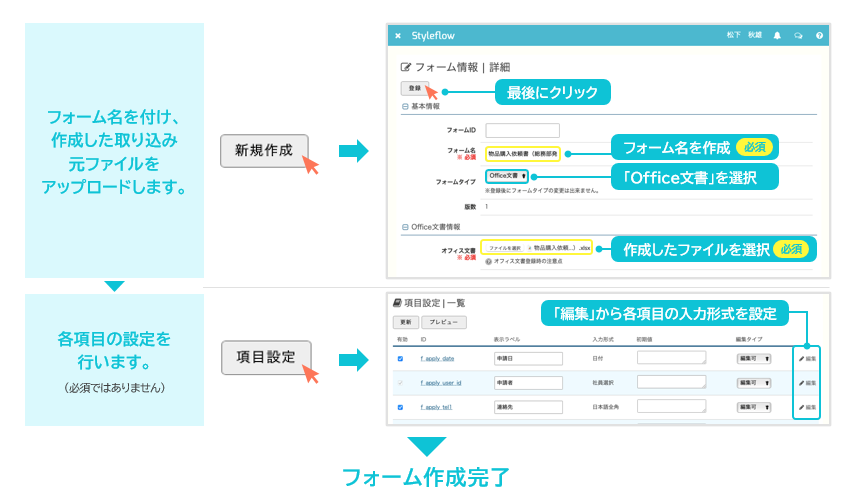Close the Styleflow panel with X icon
Viewport: 860px width, 499px height.
(x=398, y=36)
